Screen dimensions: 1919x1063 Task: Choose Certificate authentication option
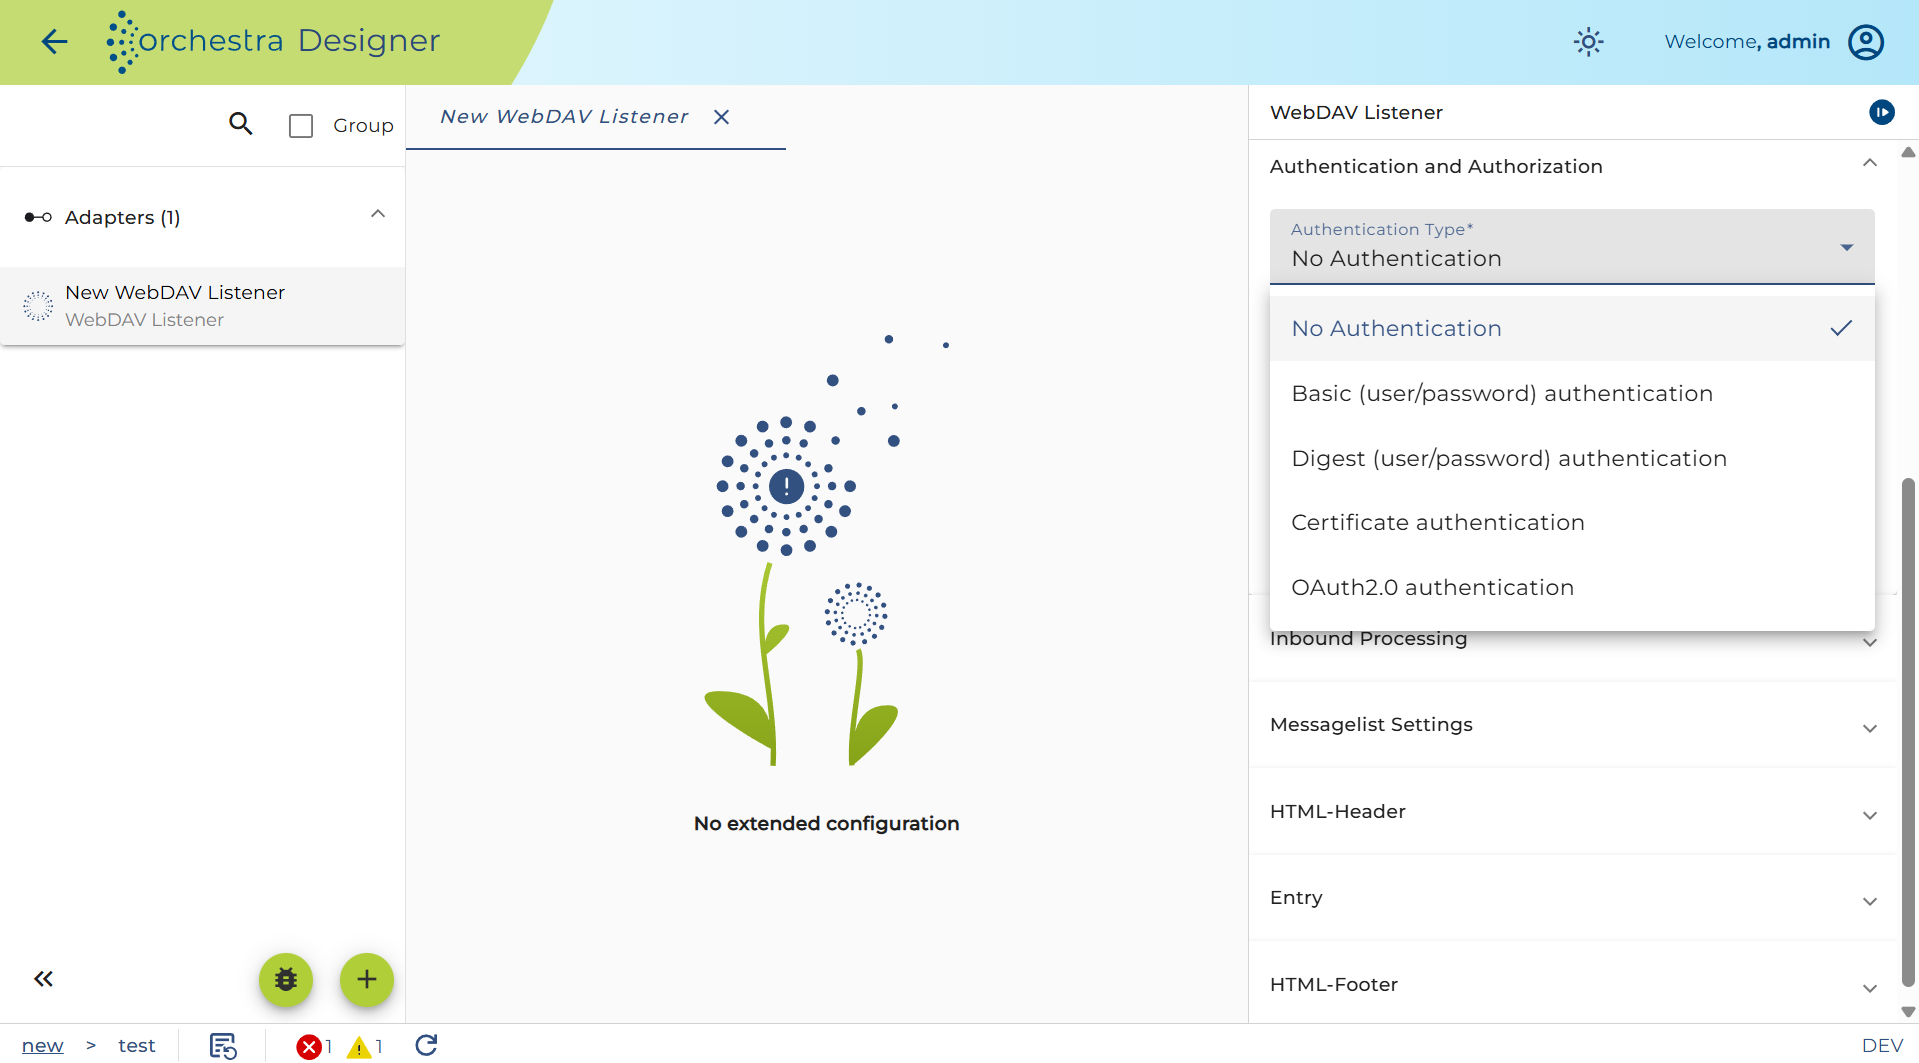coord(1572,522)
